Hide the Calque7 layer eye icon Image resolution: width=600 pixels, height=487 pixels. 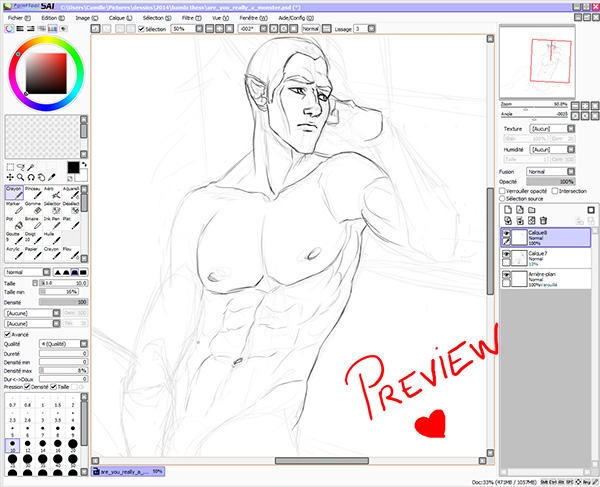coord(506,254)
